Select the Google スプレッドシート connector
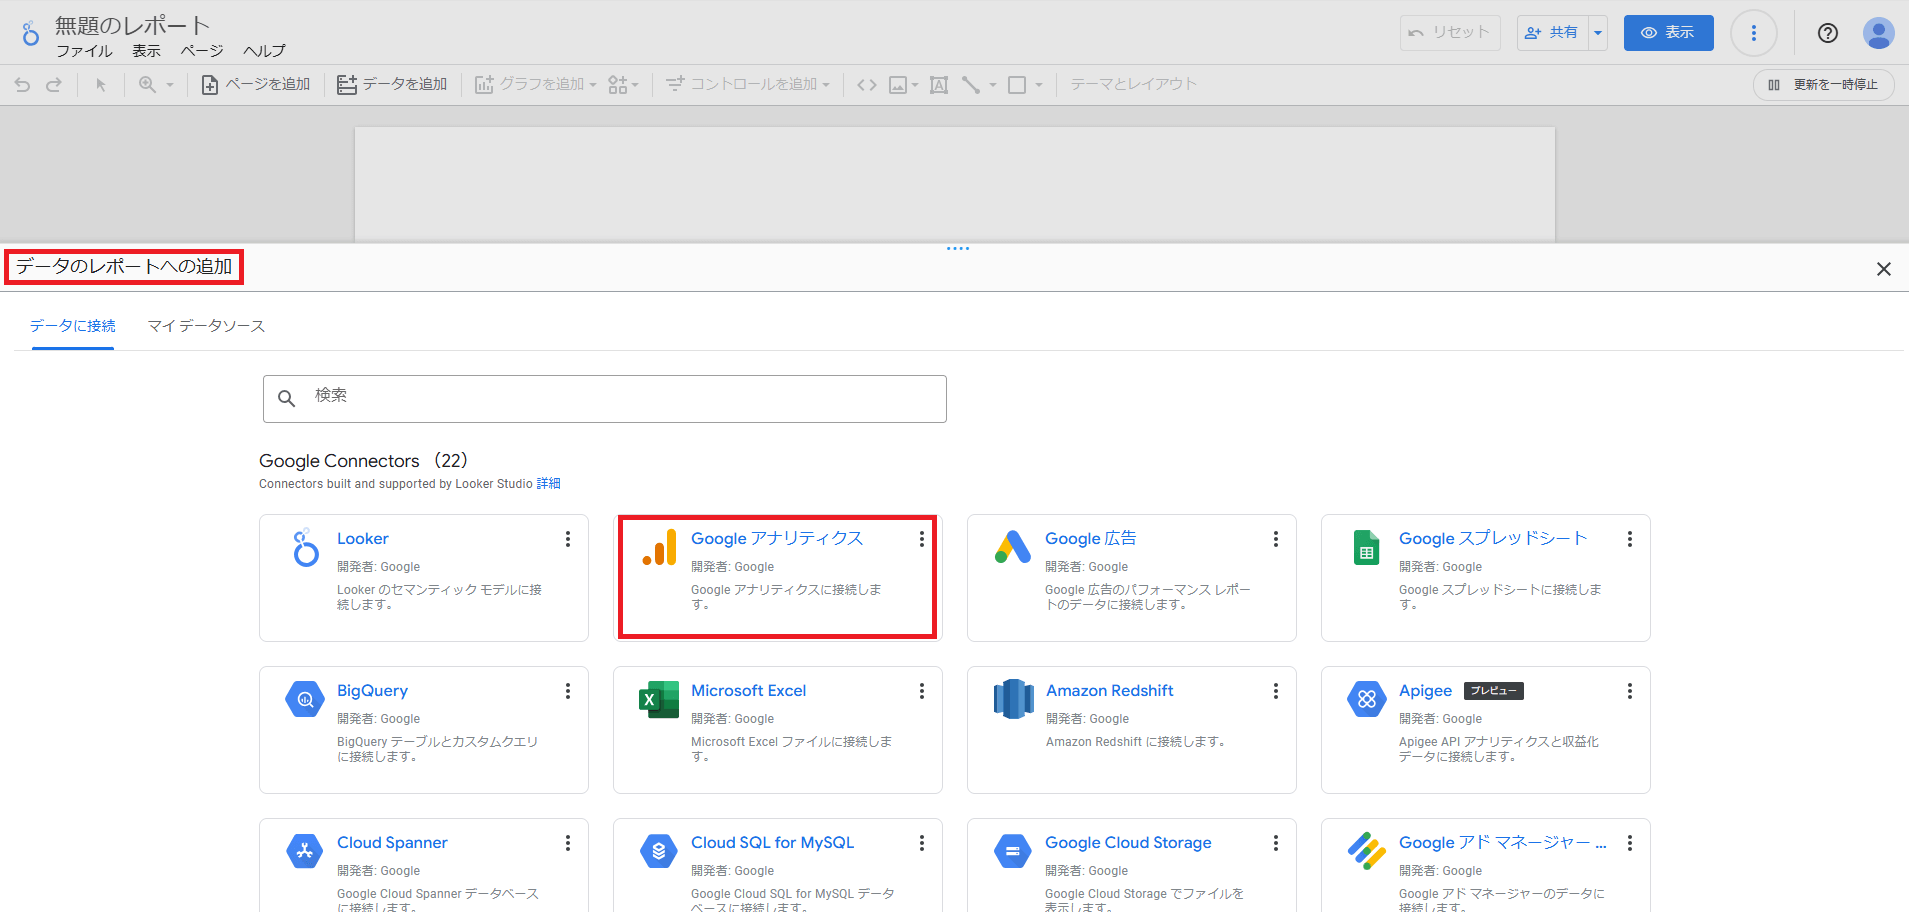 [x=1492, y=539]
